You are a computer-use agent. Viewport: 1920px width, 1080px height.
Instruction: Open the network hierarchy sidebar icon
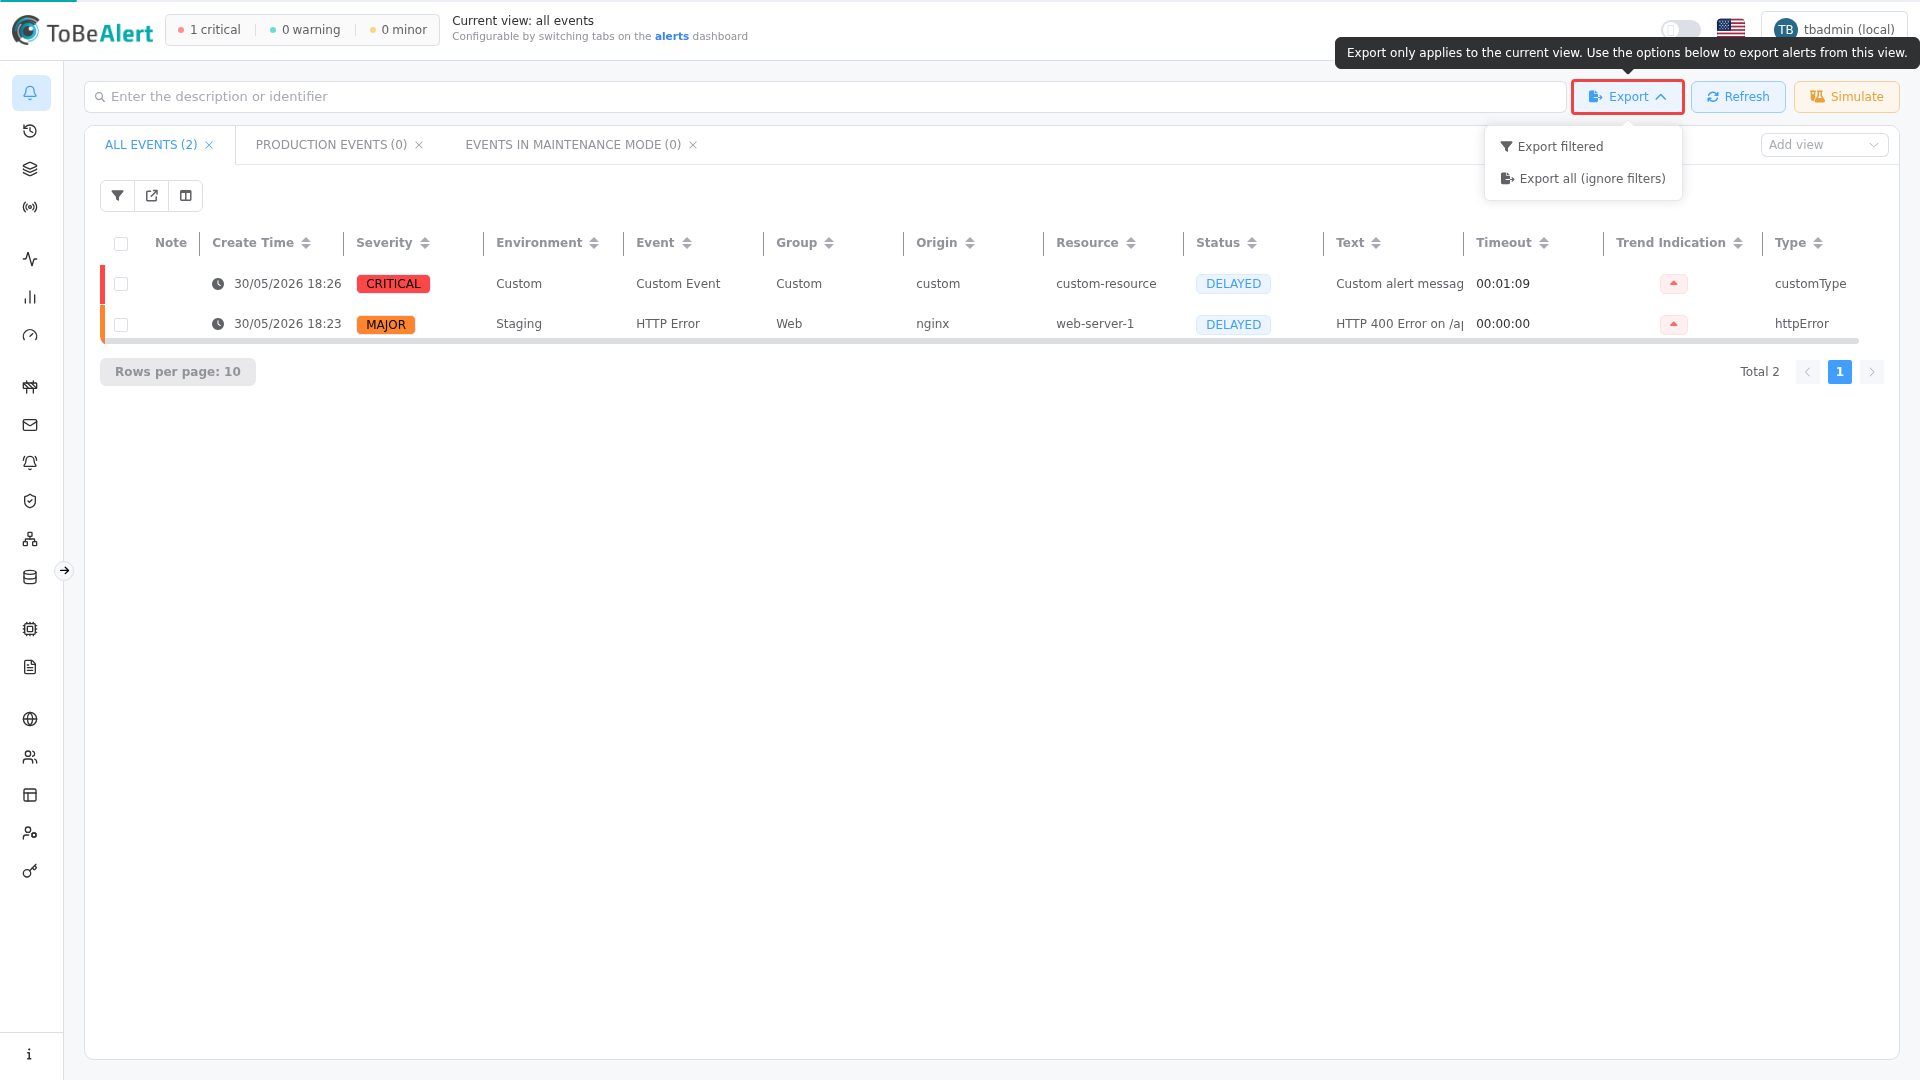[30, 539]
